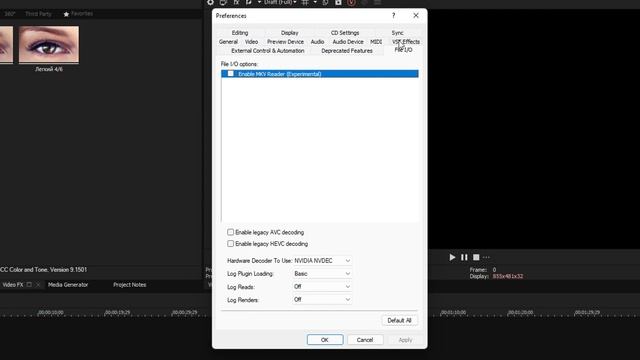Open the Video preferences tab
Image resolution: width=640 pixels, height=360 pixels.
click(251, 42)
